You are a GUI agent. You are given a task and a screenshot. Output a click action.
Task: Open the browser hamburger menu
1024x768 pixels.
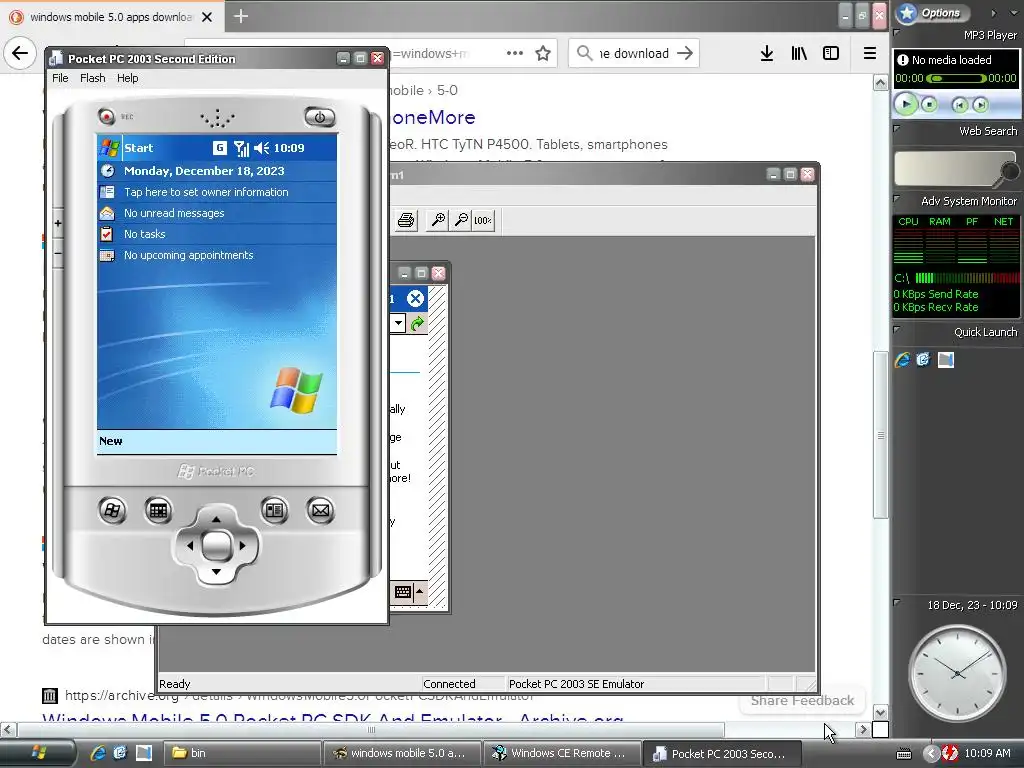(x=870, y=53)
